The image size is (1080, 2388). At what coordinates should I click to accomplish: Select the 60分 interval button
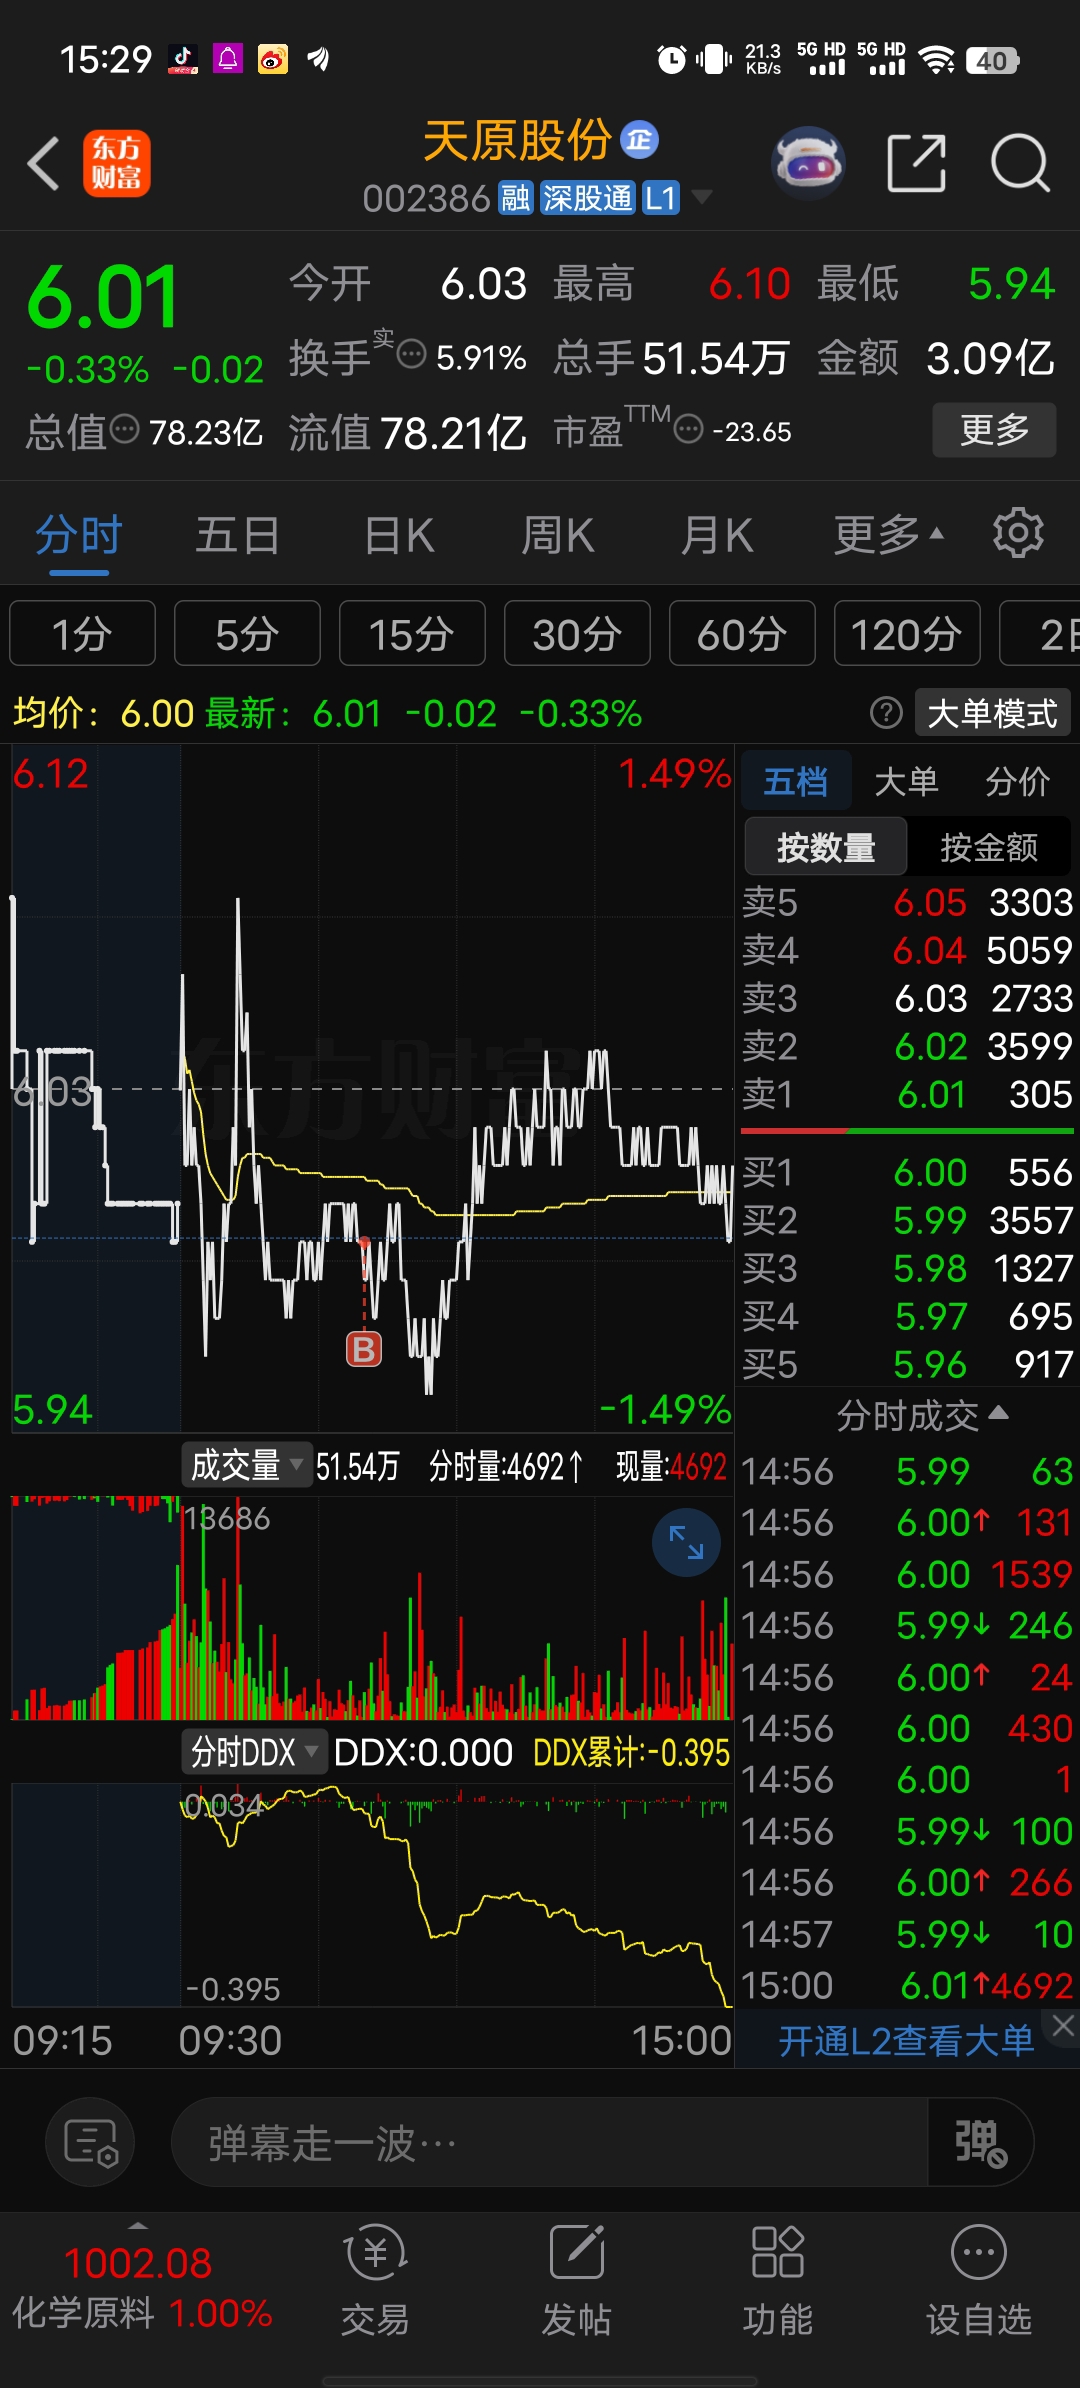coord(742,633)
